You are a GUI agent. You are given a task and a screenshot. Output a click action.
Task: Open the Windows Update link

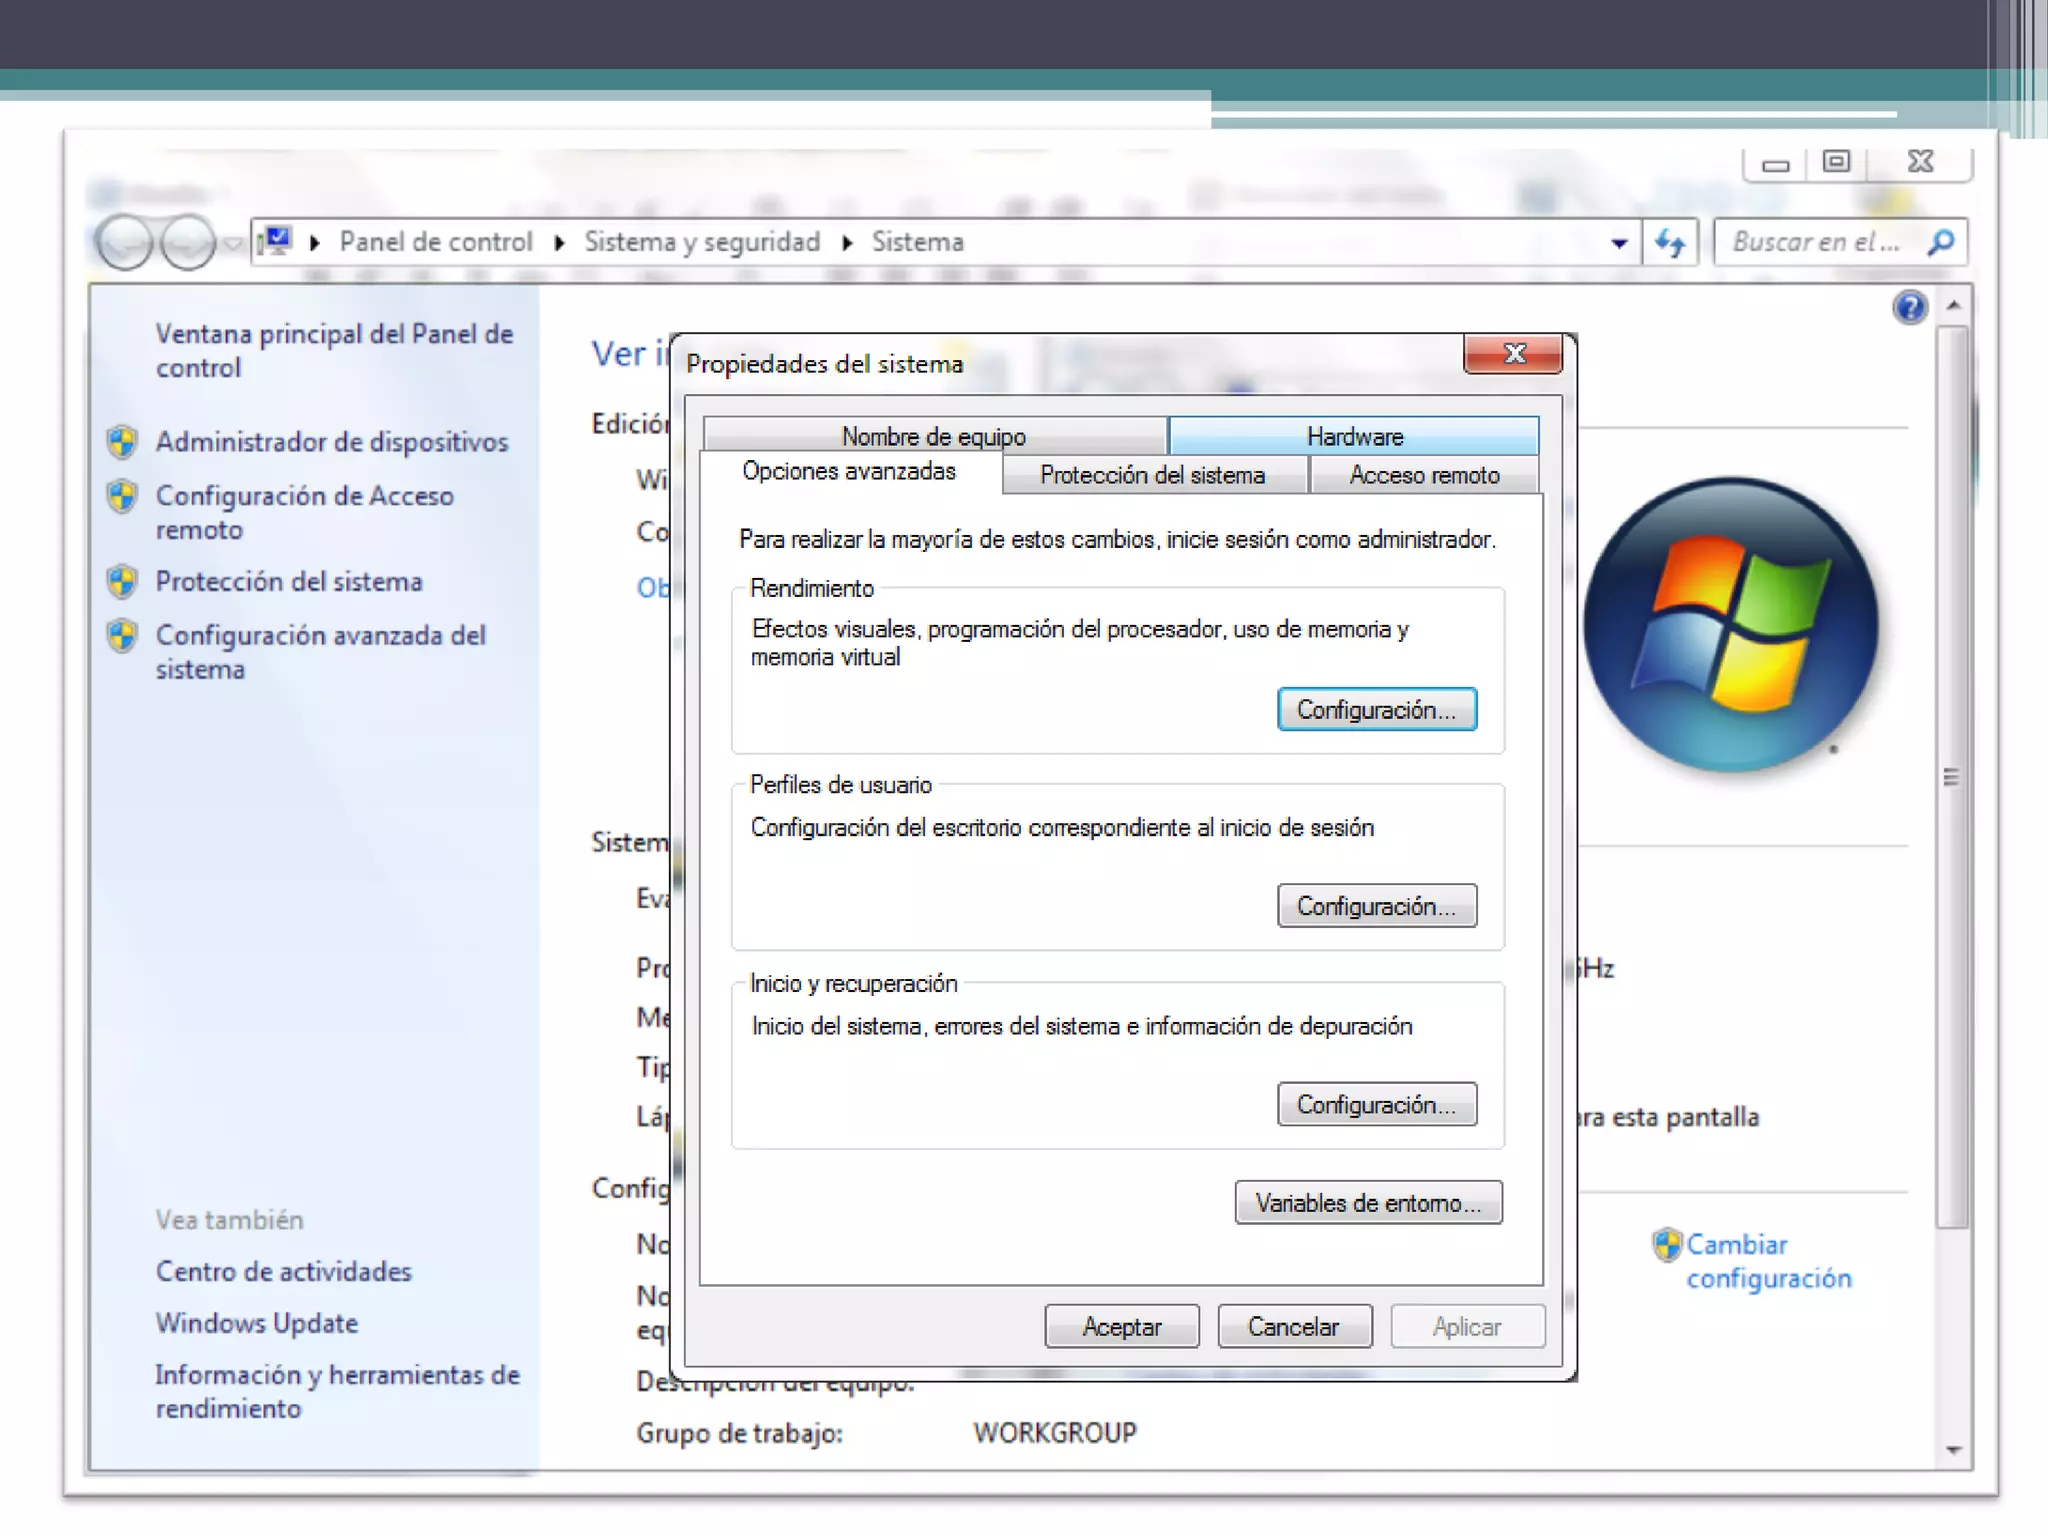tap(257, 1323)
